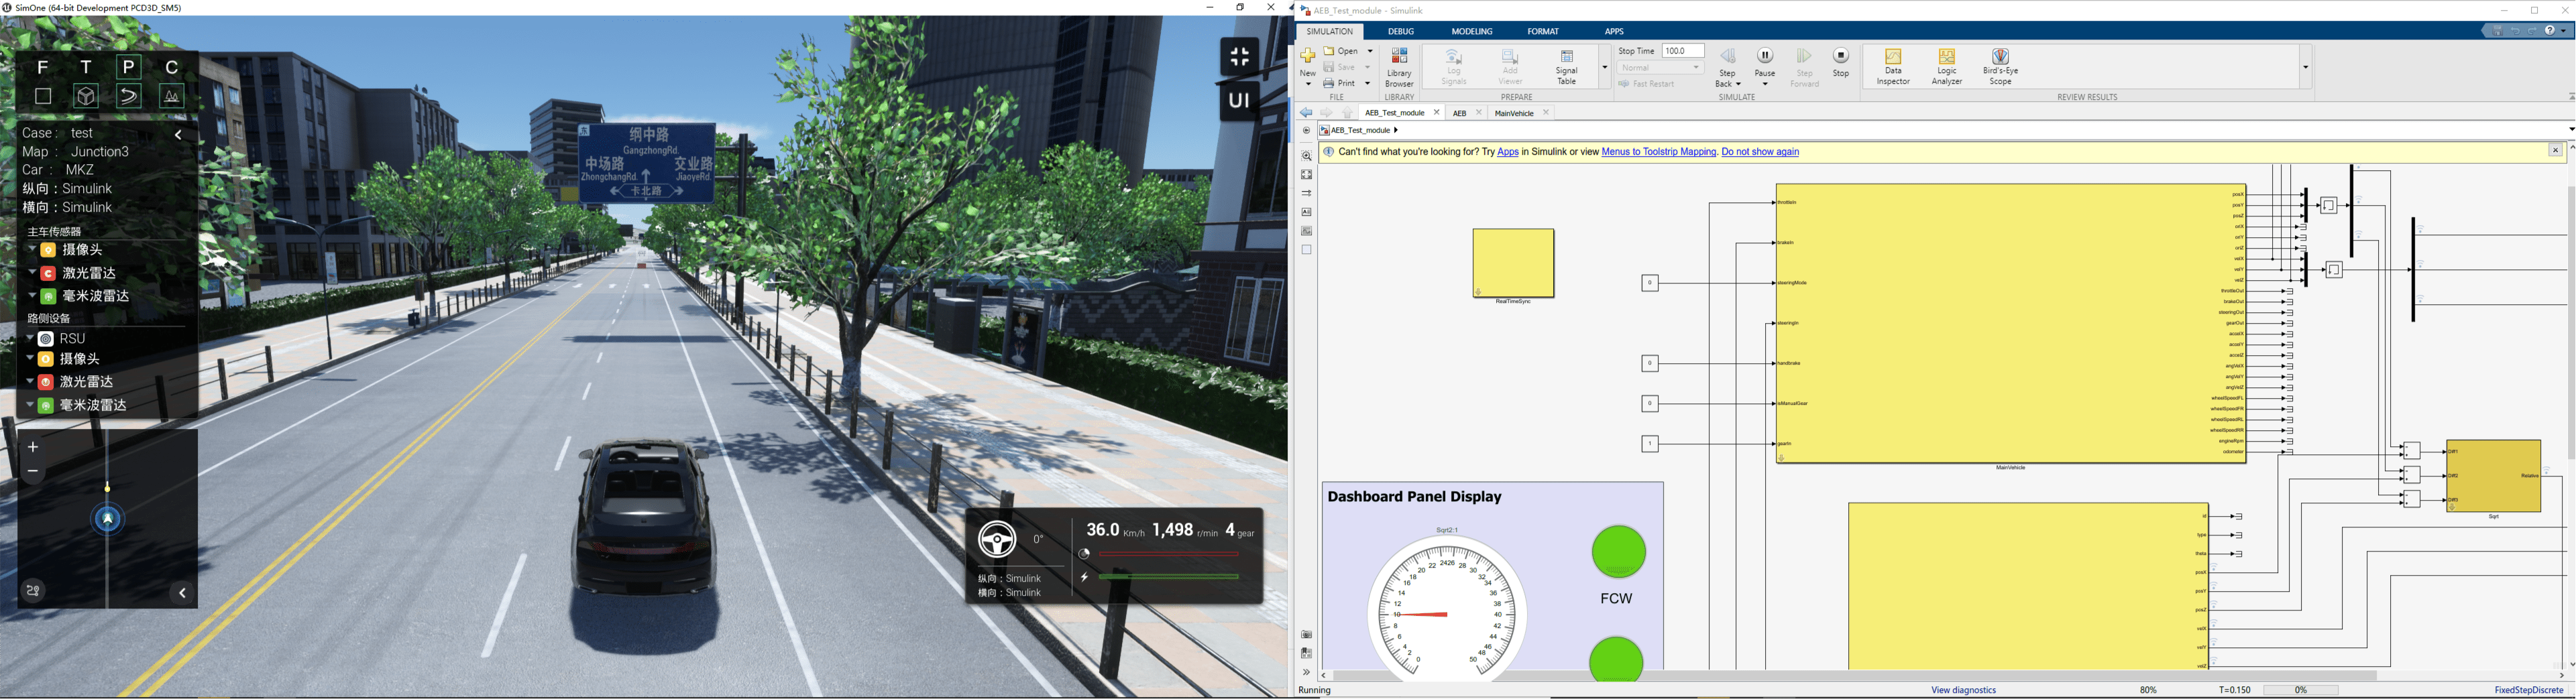Click the Do not show again link

1760,152
